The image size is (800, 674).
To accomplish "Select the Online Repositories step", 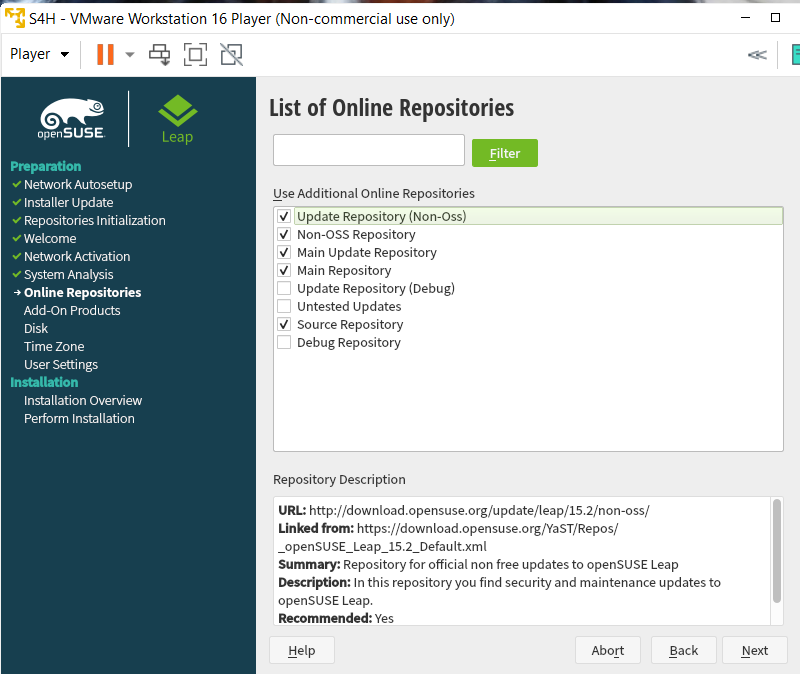I will tap(82, 292).
